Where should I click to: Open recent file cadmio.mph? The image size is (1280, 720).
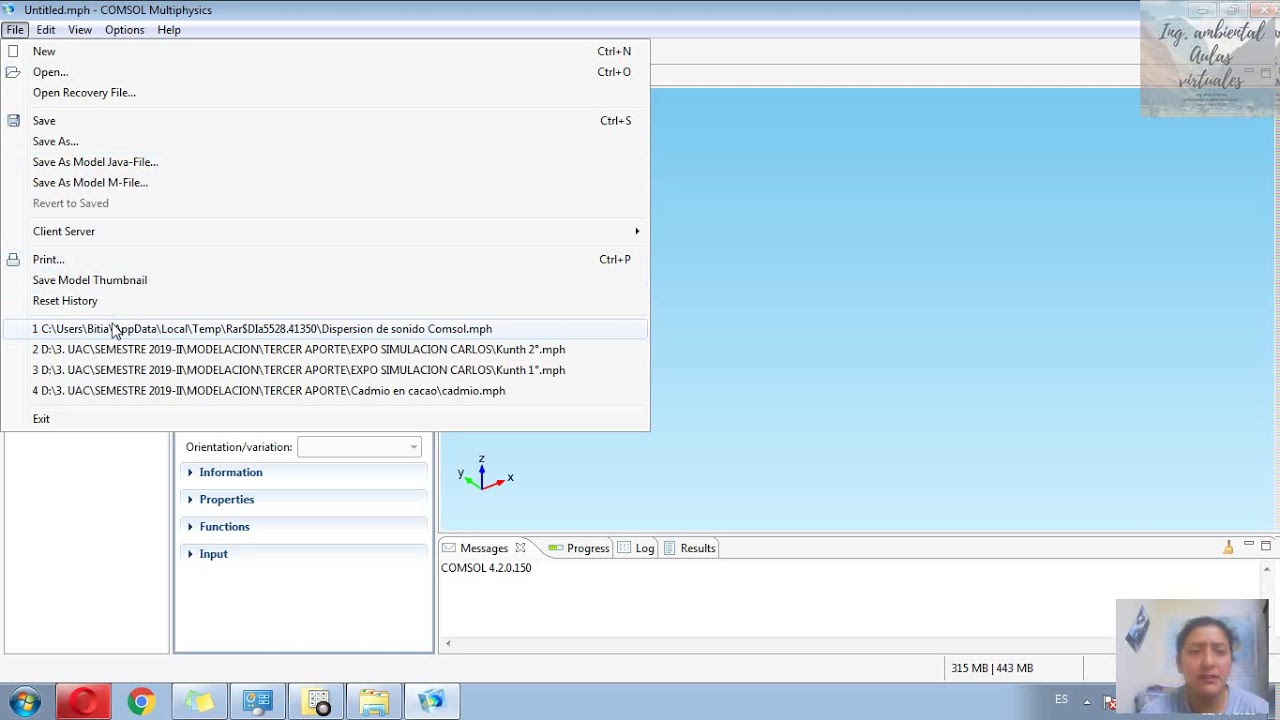pyautogui.click(x=325, y=391)
